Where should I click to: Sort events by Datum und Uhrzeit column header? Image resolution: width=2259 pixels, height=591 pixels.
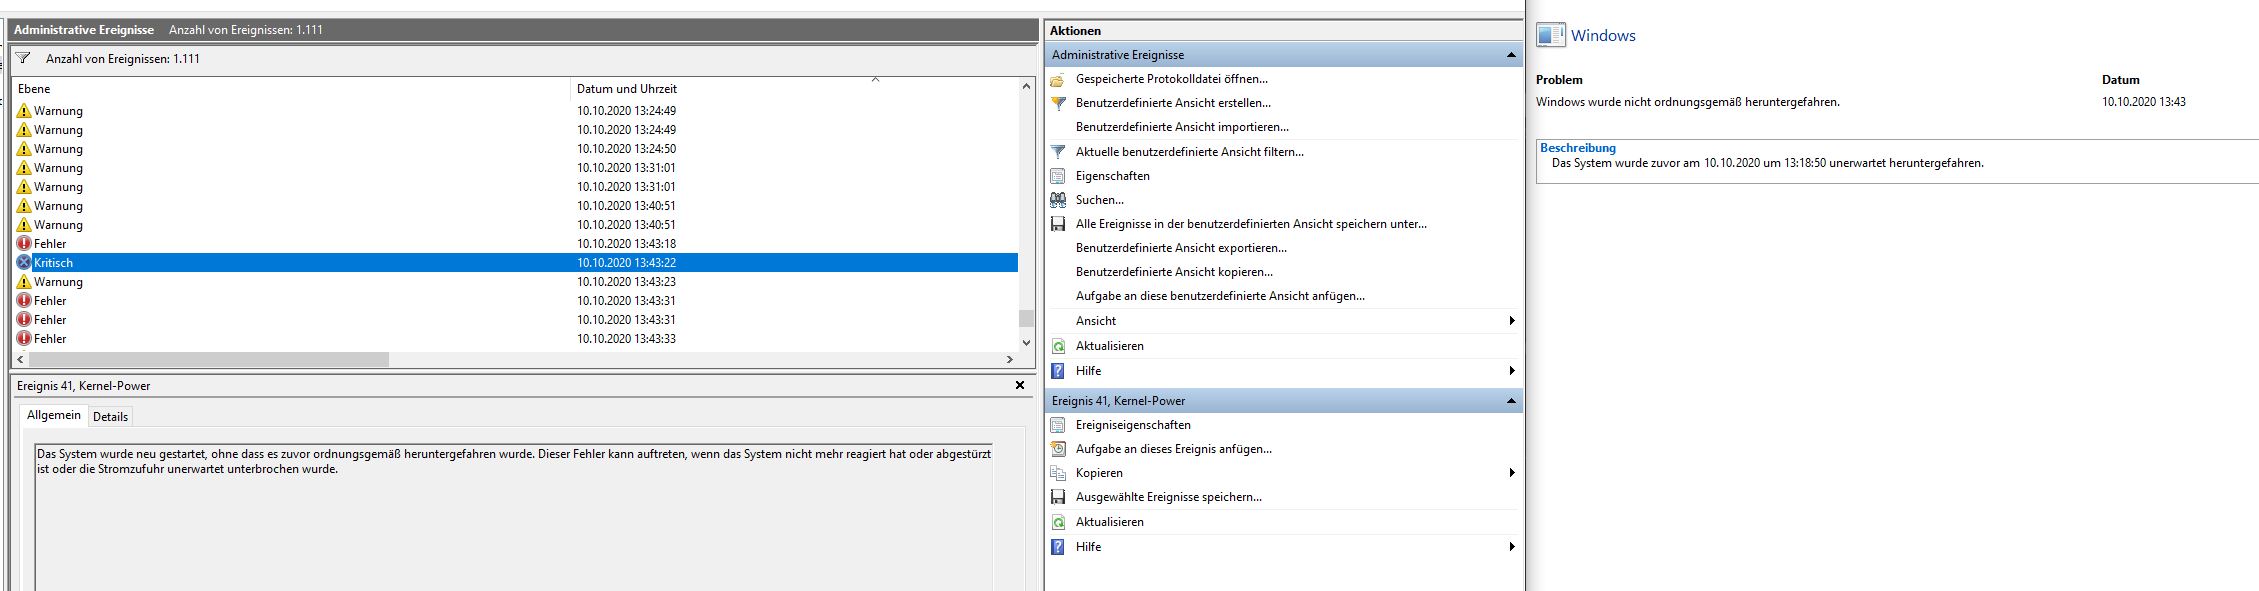point(795,89)
